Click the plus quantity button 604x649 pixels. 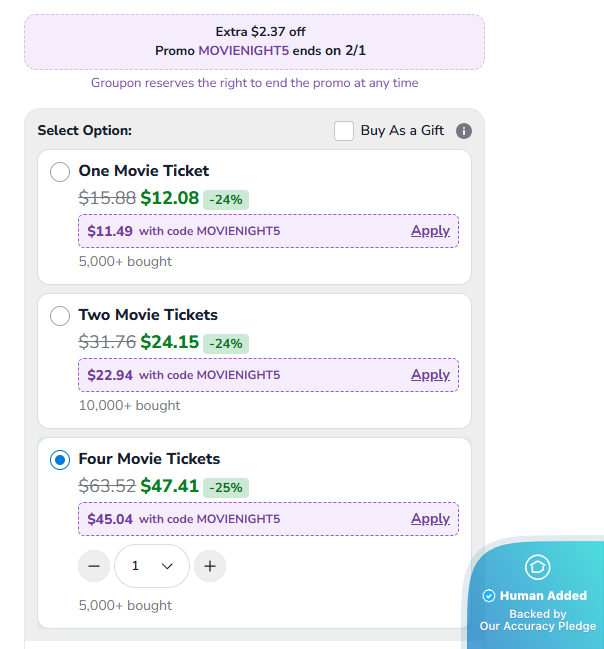tap(210, 566)
